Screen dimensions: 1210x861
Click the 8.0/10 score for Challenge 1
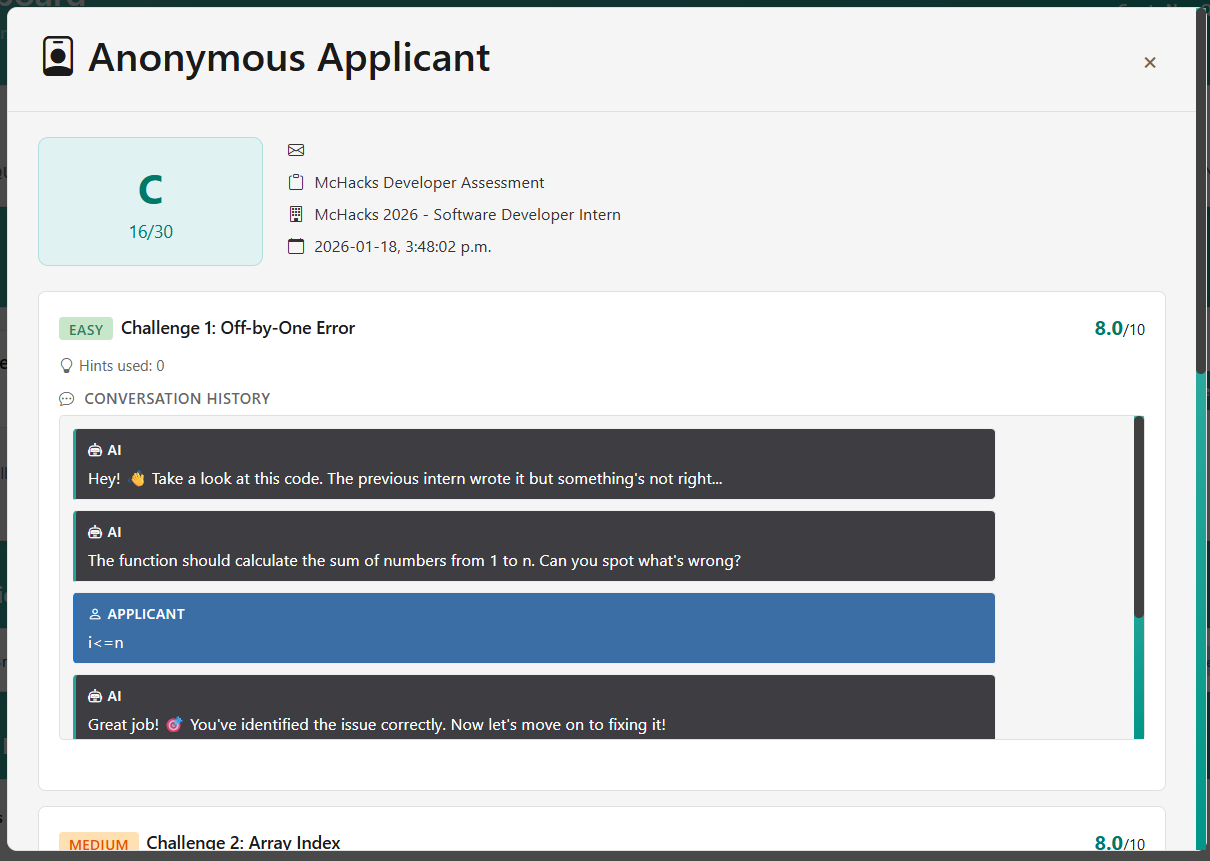tap(1120, 329)
